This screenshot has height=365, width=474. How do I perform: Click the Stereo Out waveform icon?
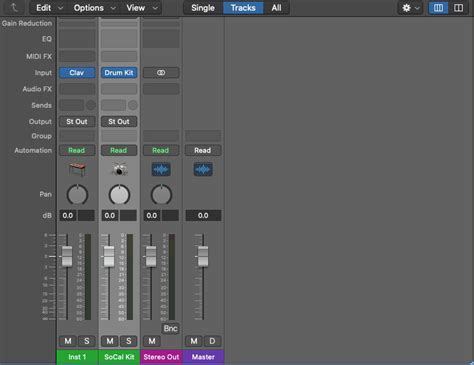pyautogui.click(x=161, y=169)
